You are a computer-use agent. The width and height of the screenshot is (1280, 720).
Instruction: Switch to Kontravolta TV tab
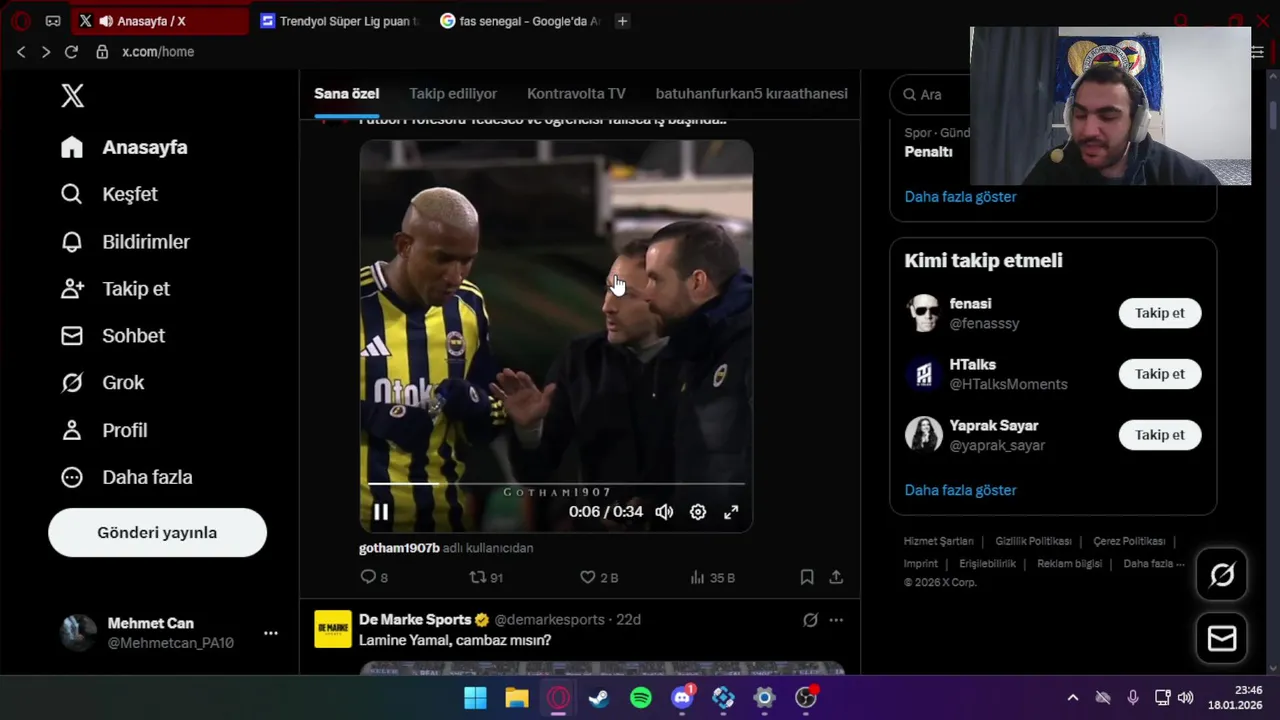[576, 94]
